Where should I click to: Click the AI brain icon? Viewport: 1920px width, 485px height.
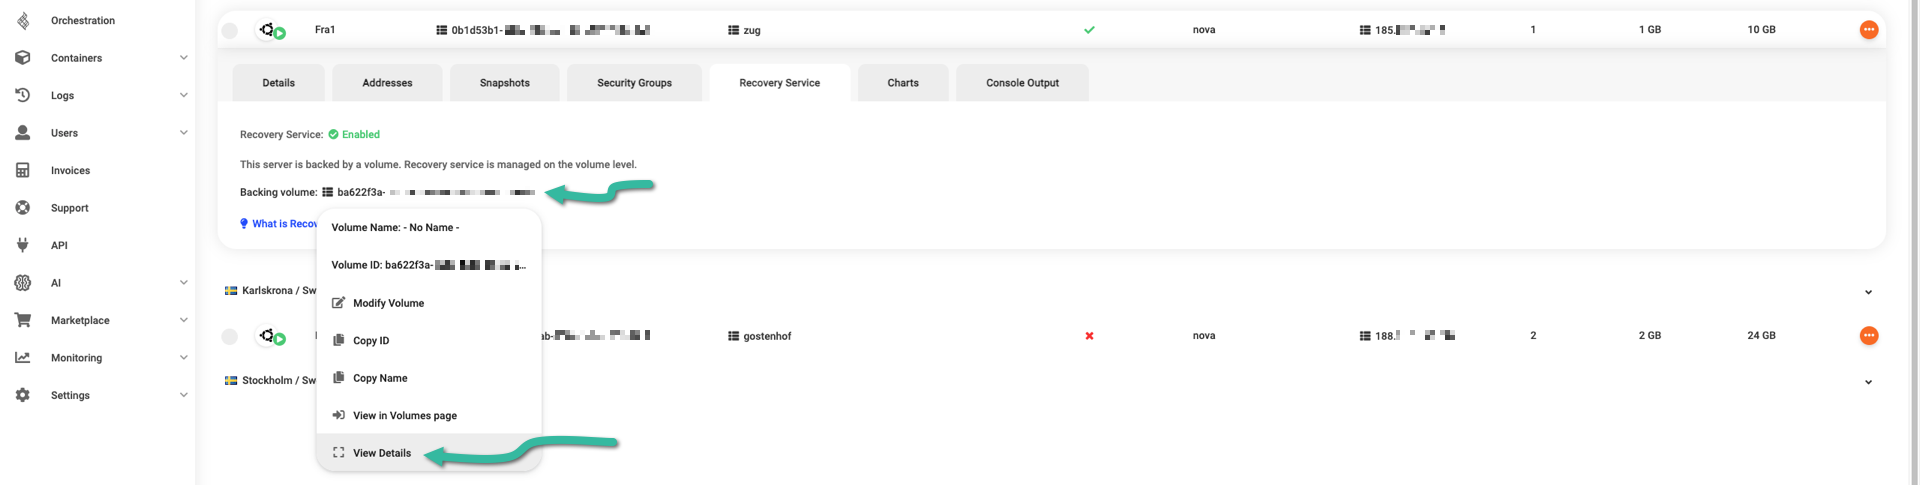point(22,283)
